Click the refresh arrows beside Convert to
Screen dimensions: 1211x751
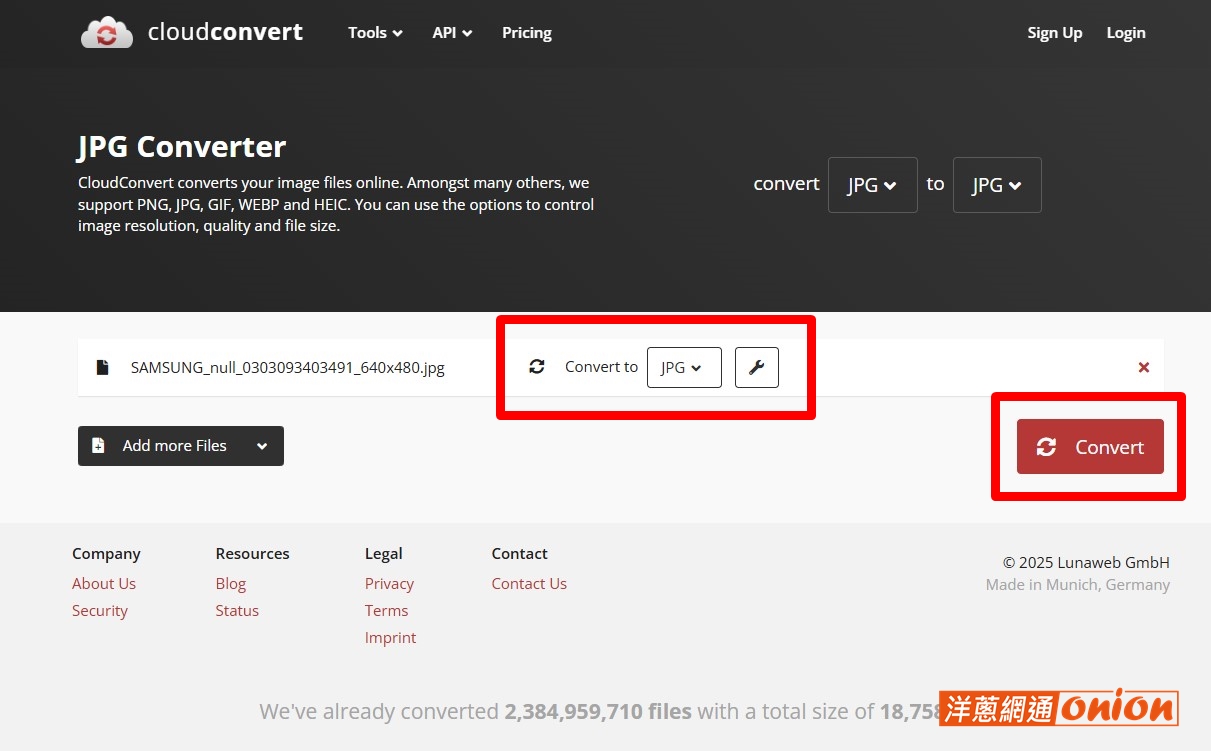(x=537, y=366)
